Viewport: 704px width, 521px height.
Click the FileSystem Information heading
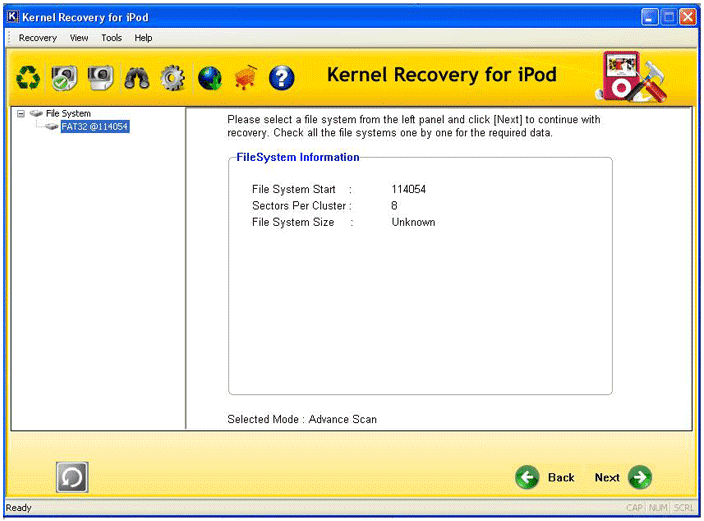click(x=298, y=157)
